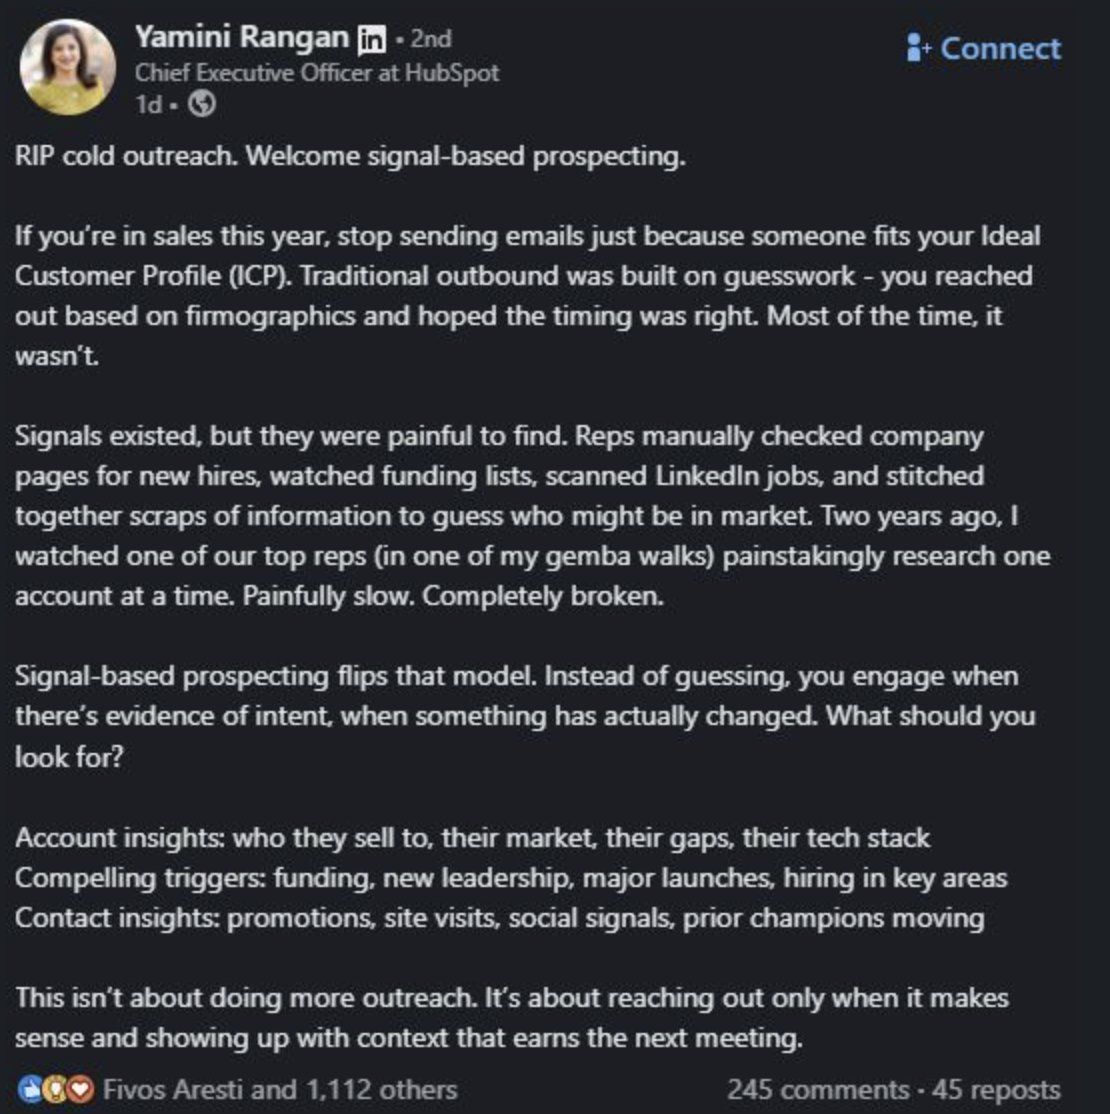Click 'Chief Executive Officer at HubSpot' headline
The width and height of the screenshot is (1110, 1114).
(x=316, y=73)
